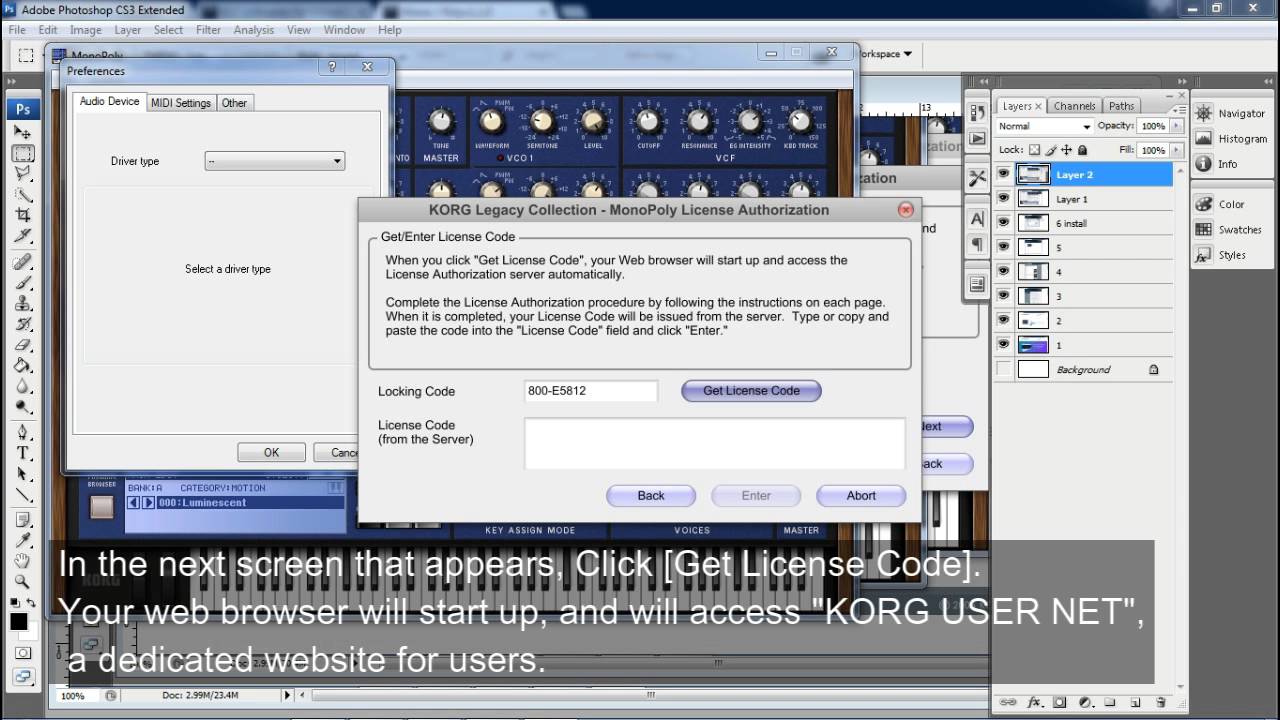Click the foreground color swatch
Viewport: 1280px width, 720px height.
coord(19,621)
